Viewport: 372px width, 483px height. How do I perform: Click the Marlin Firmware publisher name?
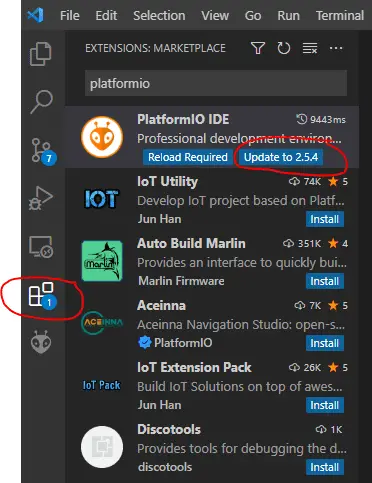tap(181, 281)
